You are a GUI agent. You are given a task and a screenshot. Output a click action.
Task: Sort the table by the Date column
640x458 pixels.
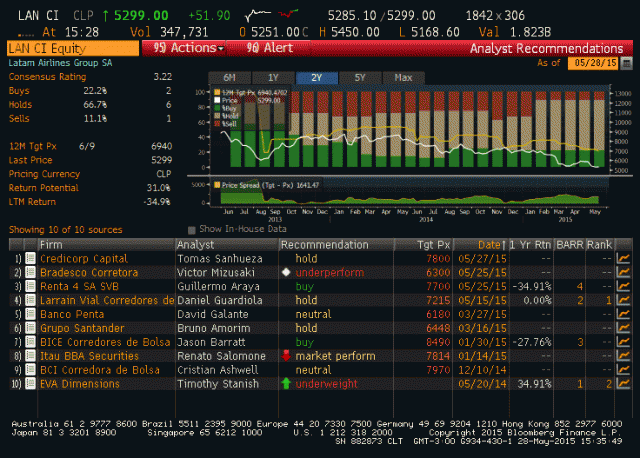pos(490,244)
